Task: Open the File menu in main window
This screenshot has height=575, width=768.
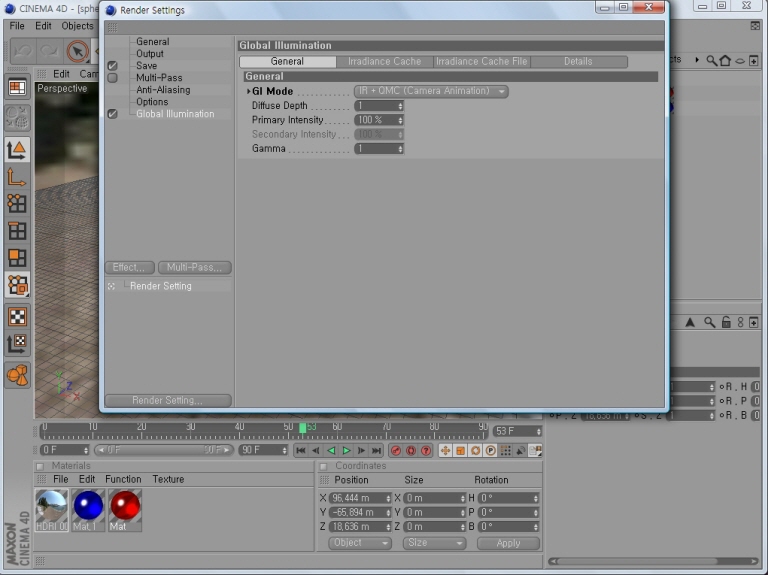Action: pyautogui.click(x=17, y=26)
